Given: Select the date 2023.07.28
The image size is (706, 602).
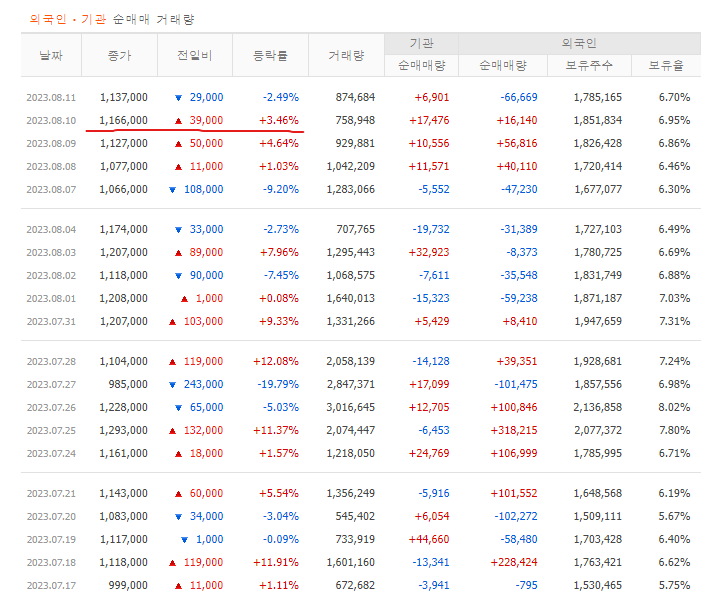Looking at the screenshot, I should 51,362.
